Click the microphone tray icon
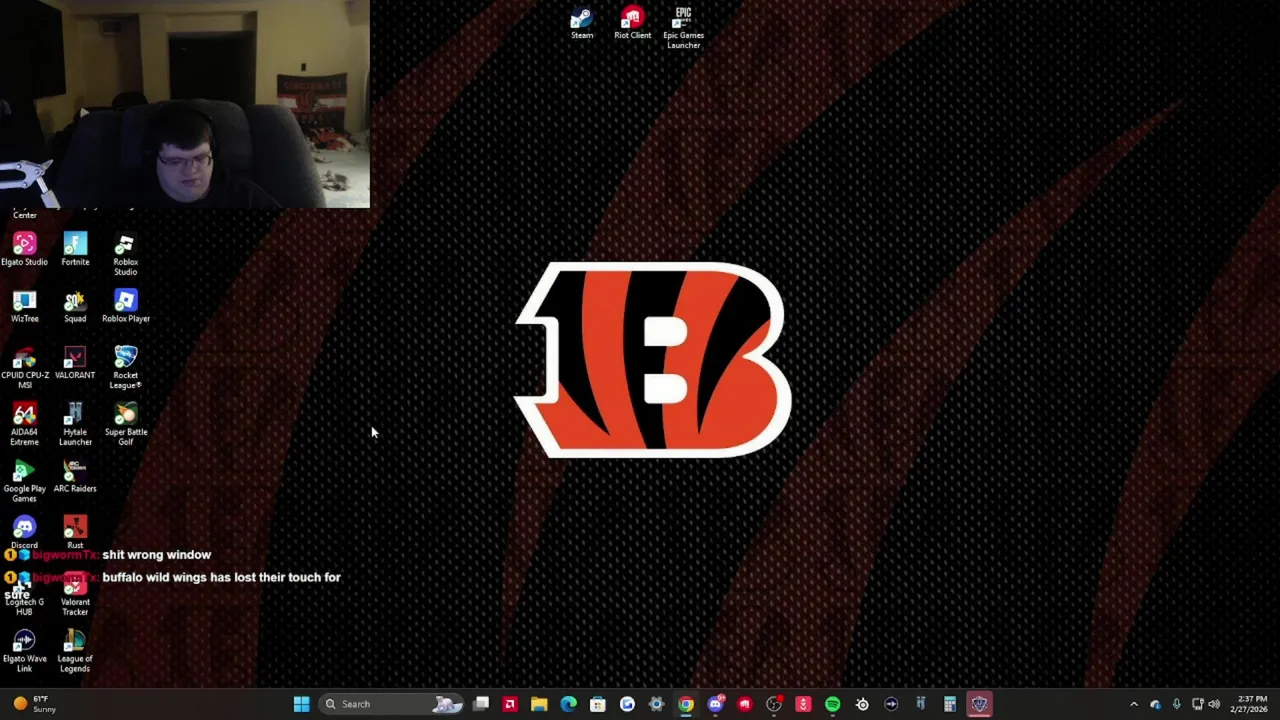 [1177, 704]
